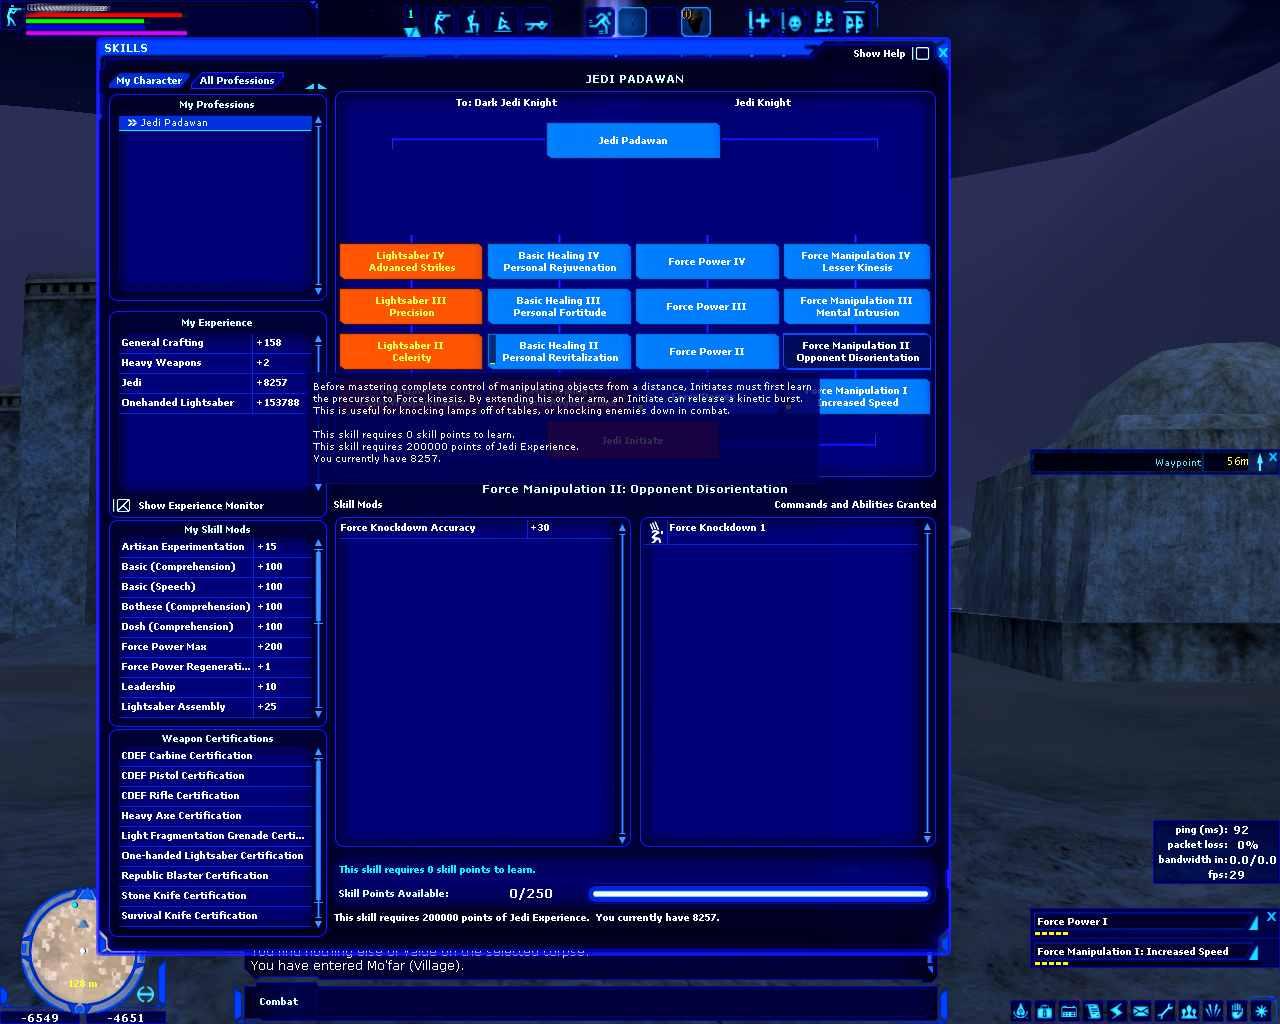Screen dimensions: 1280x1024
Task: Click the keyboard/grid panel icon in bottom bar
Action: point(1068,1011)
